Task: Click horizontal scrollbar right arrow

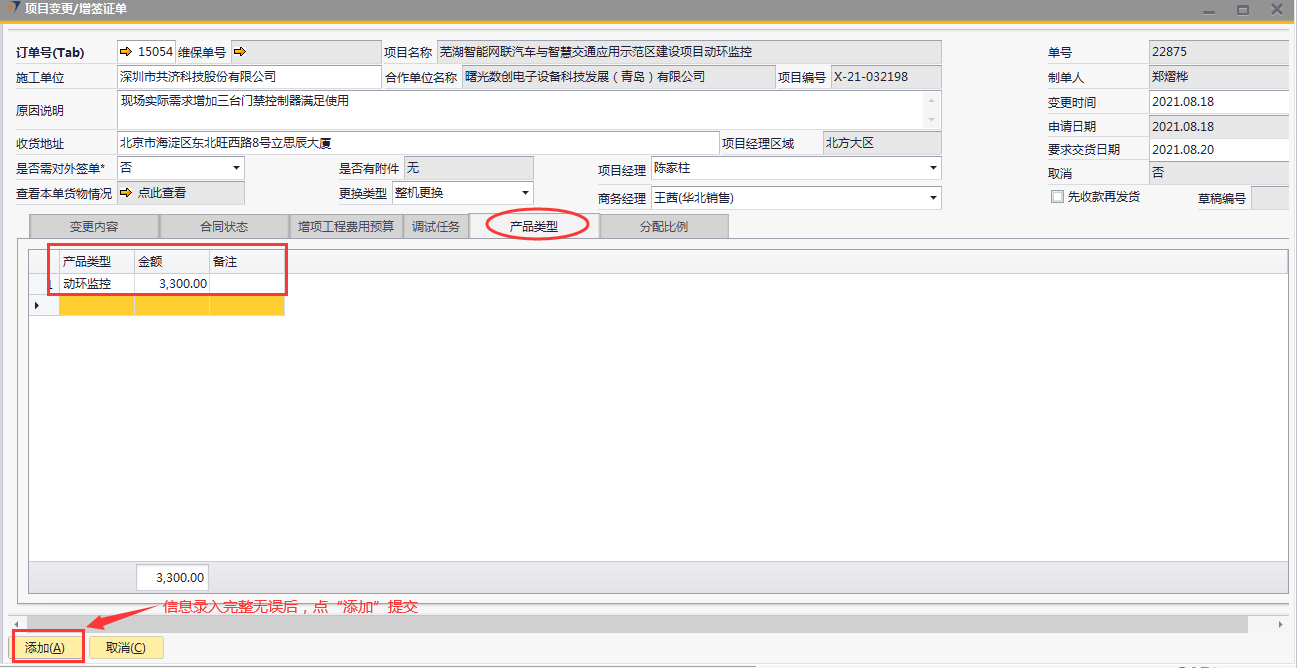Action: 1281,624
